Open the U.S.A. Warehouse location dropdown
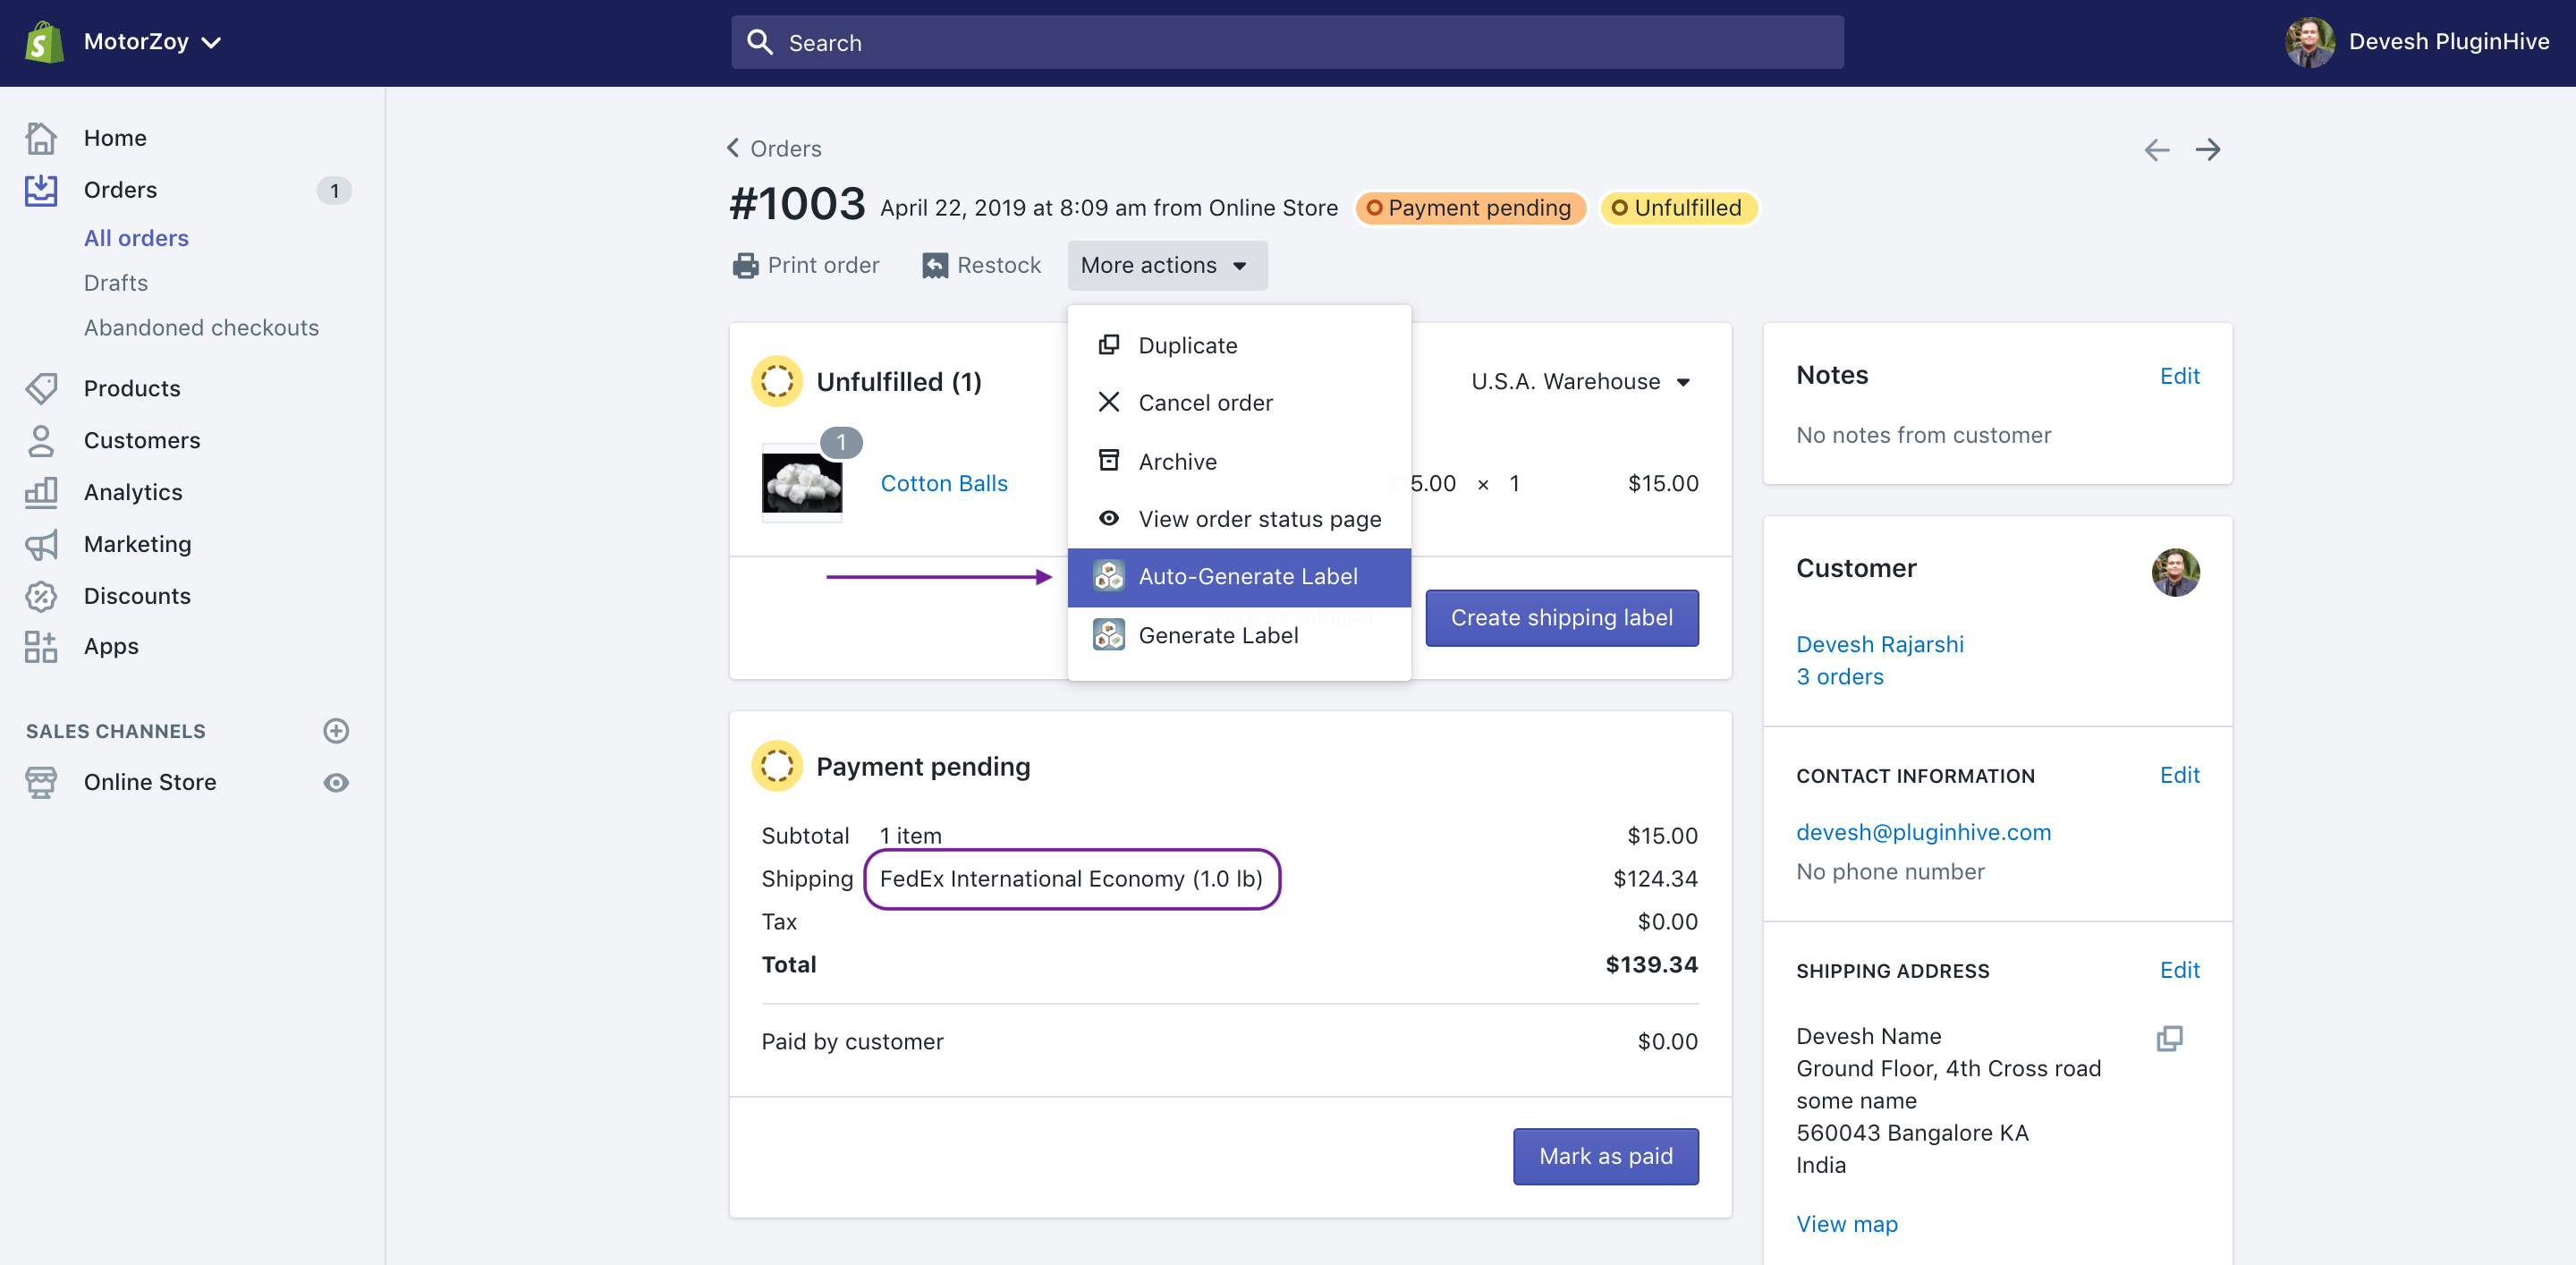The height and width of the screenshot is (1265, 2576). click(1580, 382)
